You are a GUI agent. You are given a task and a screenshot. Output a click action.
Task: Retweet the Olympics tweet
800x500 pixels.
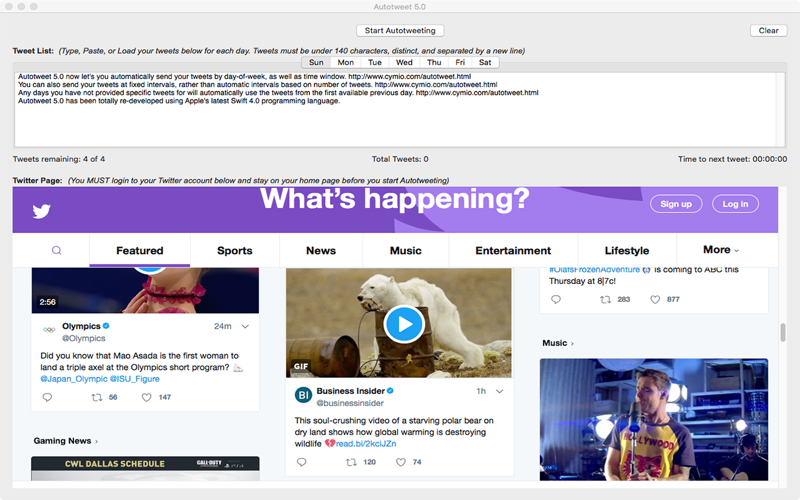96,397
